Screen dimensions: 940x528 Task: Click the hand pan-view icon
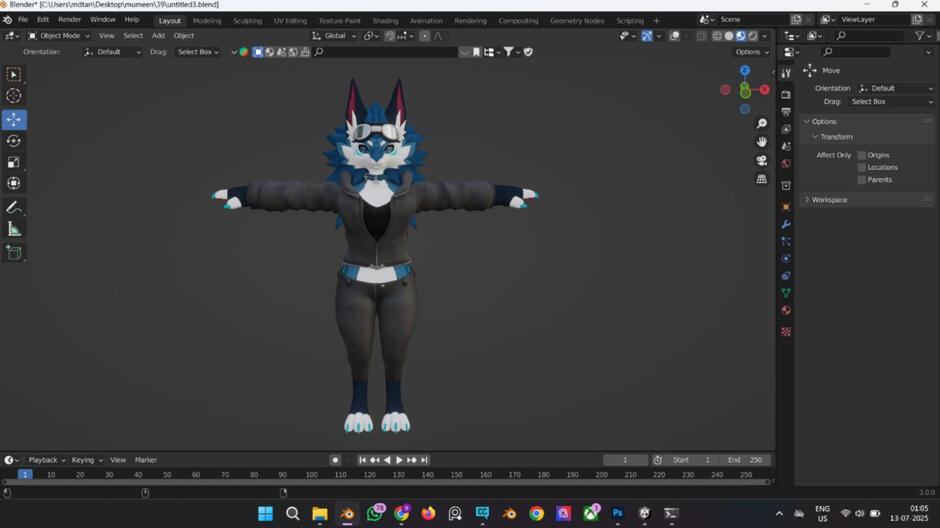coord(761,142)
